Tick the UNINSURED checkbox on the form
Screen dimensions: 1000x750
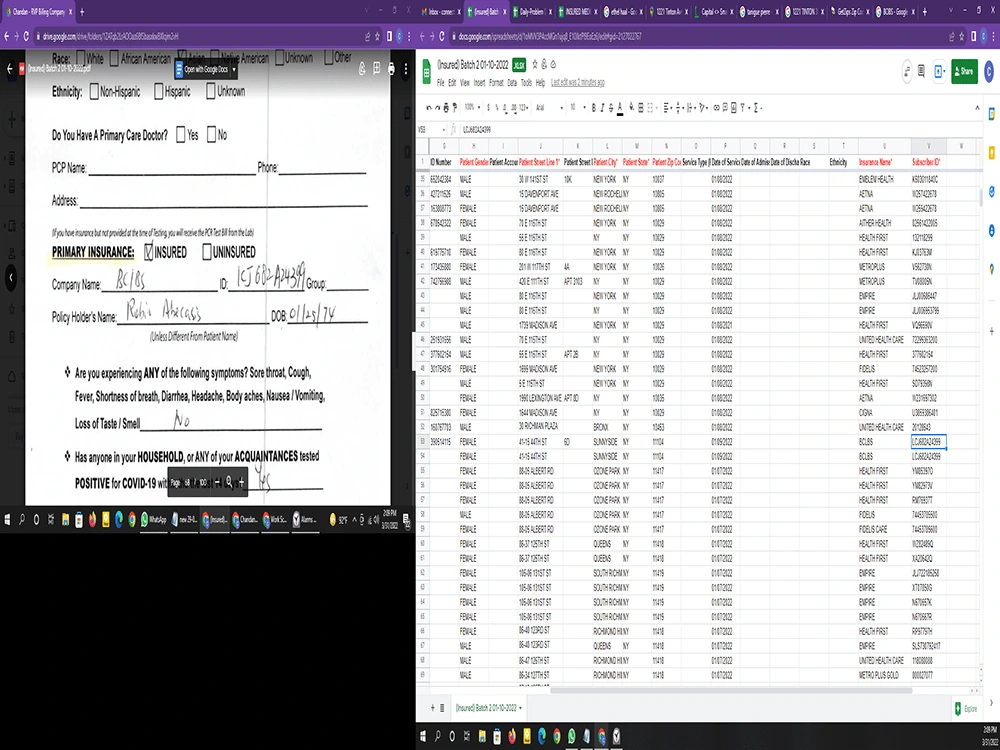coord(207,252)
